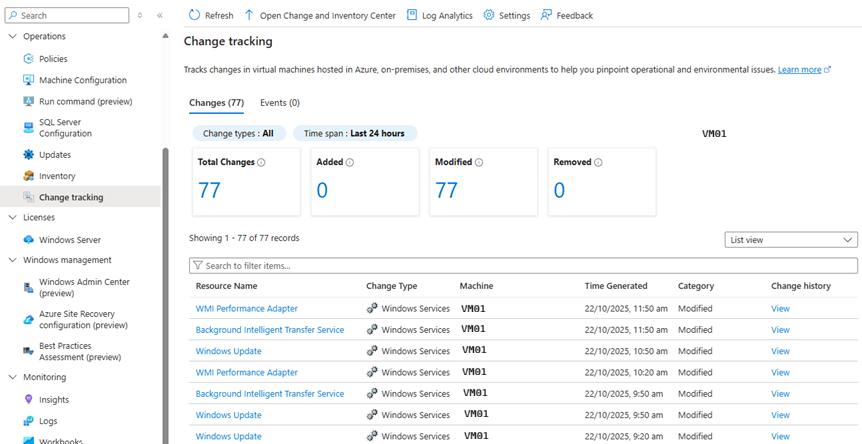Click the sidebar scroll up arrow
The height and width of the screenshot is (444, 862).
165,36
